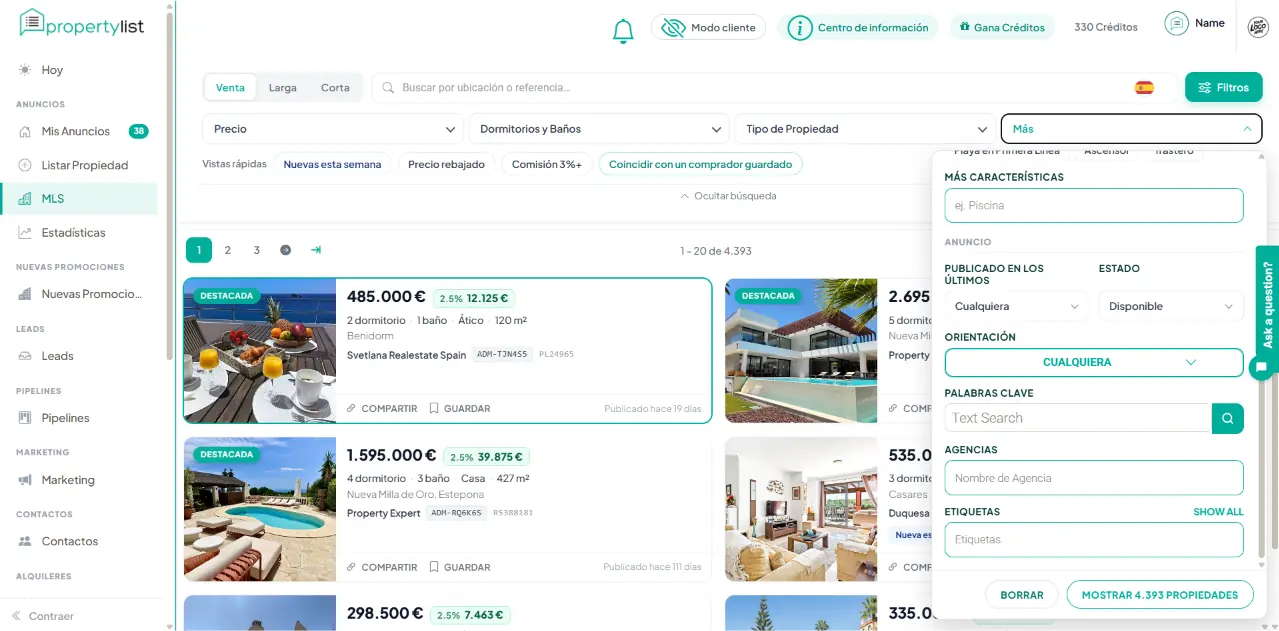Open the Ask a question chat bubble

tap(1261, 368)
